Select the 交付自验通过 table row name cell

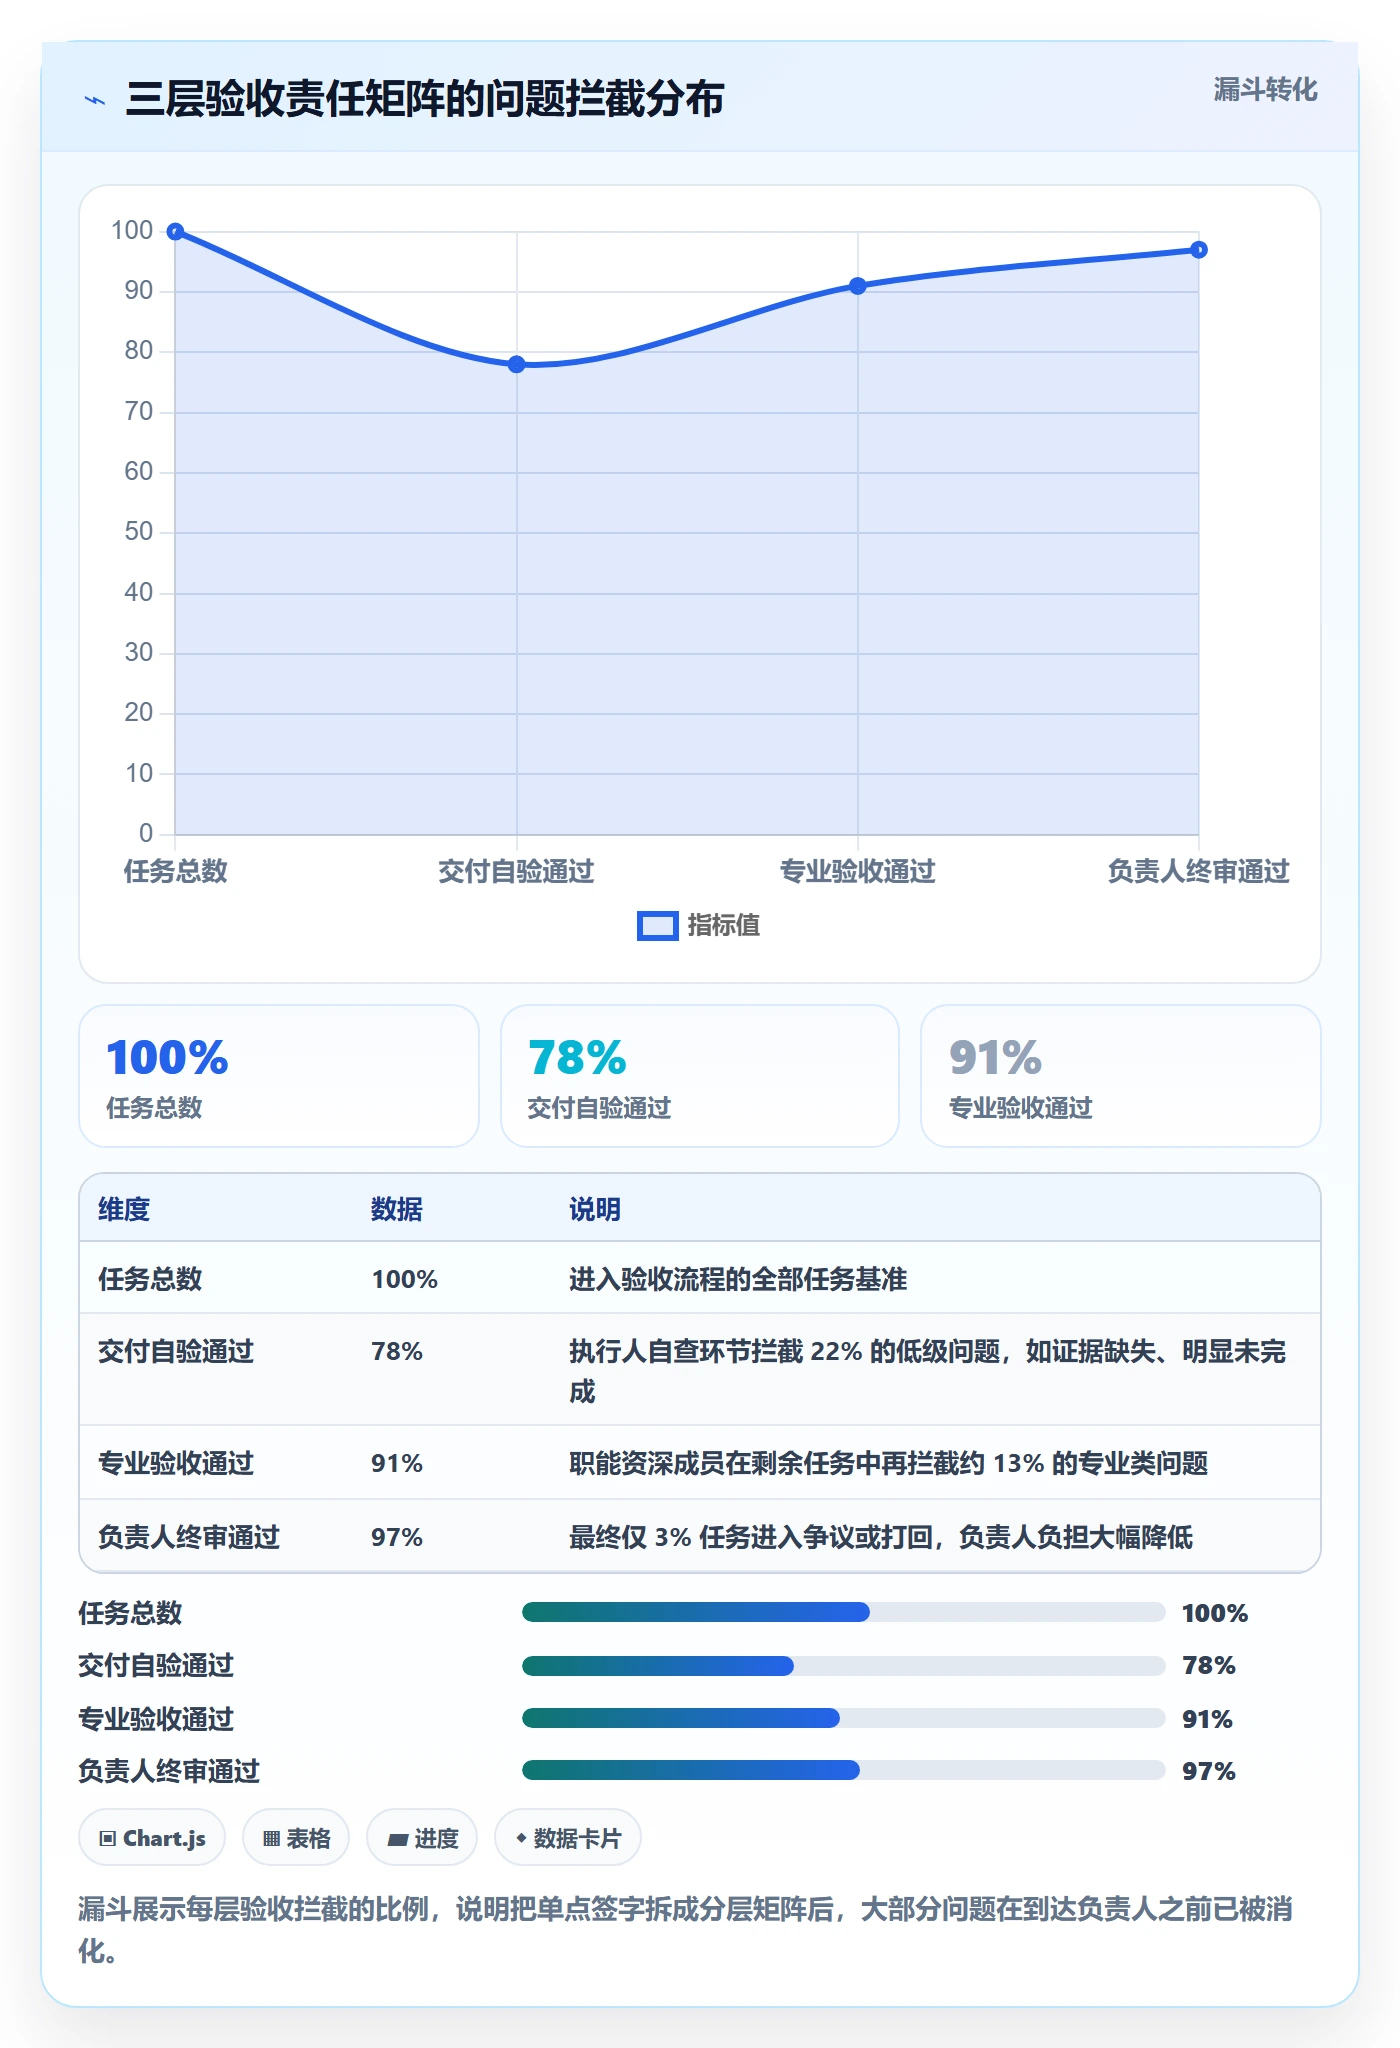pyautogui.click(x=176, y=1352)
